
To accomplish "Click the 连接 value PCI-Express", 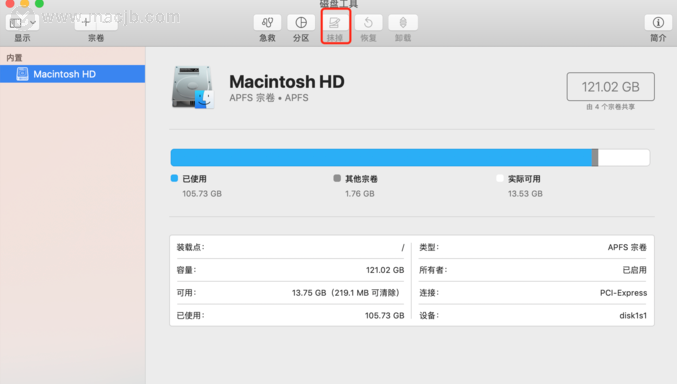I will [x=623, y=293].
